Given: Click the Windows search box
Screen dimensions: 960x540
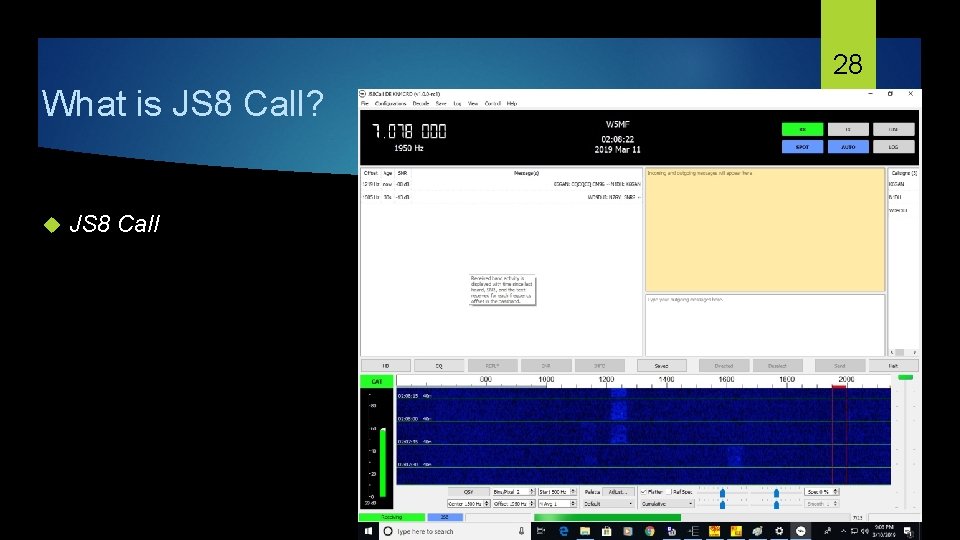Looking at the screenshot, I should pyautogui.click(x=454, y=531).
